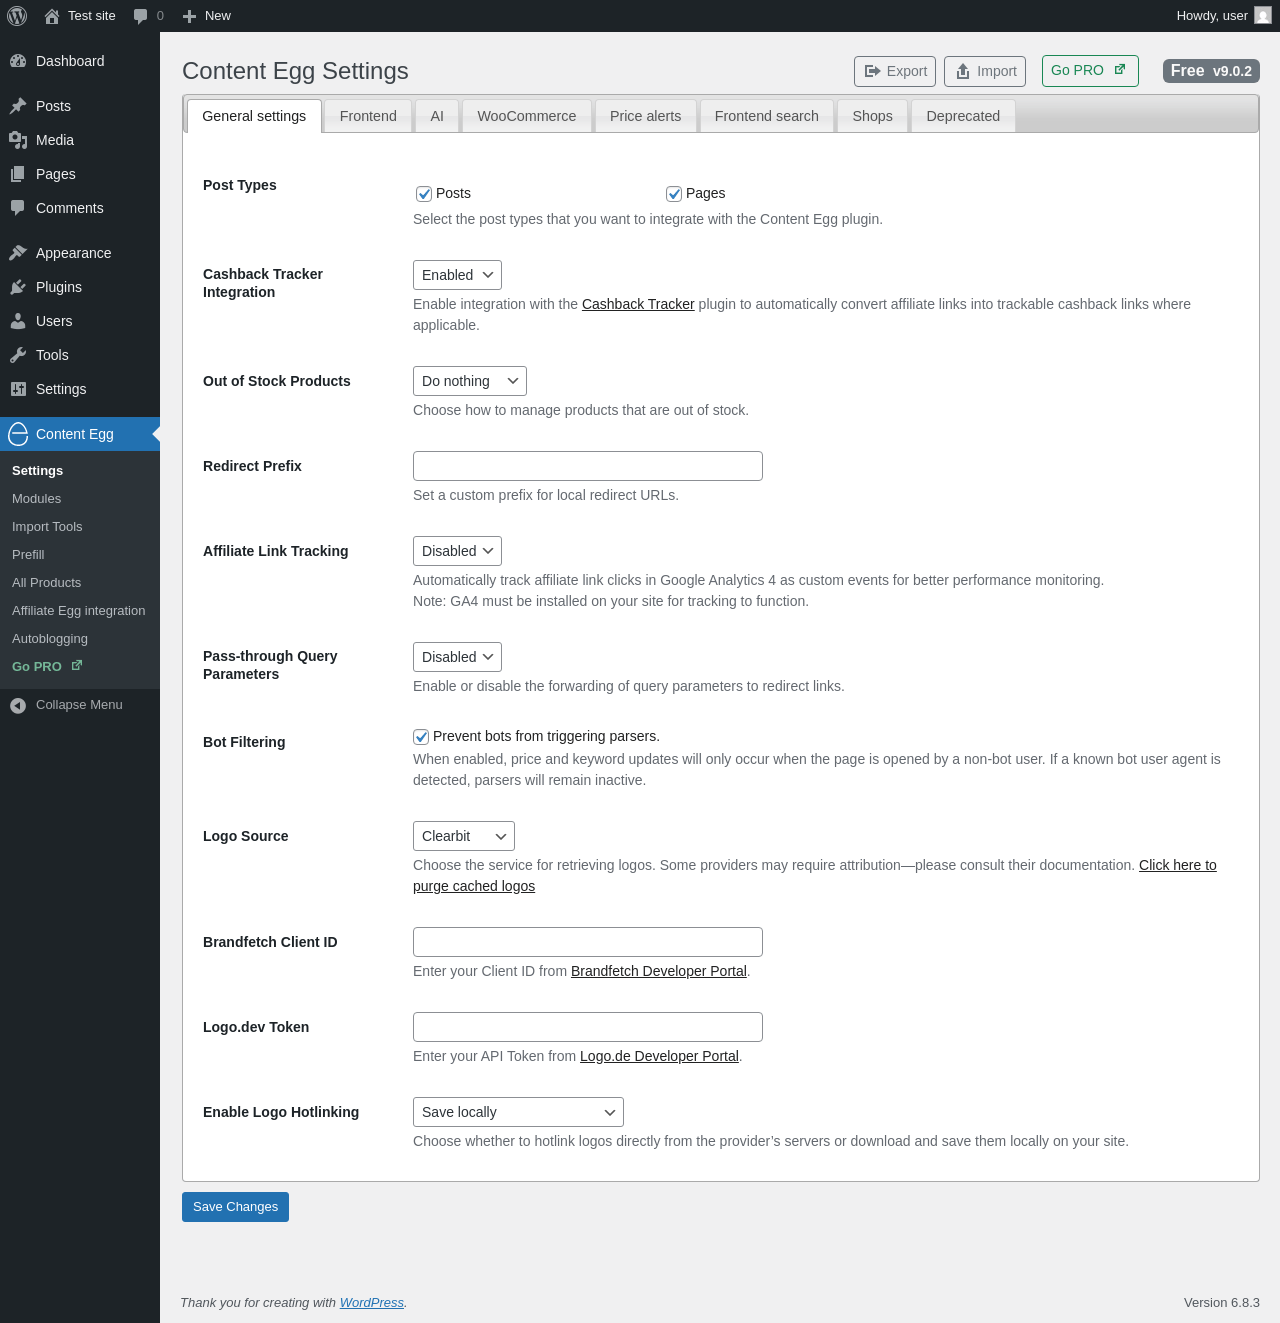Screen dimensions: 1280x1323
Task: Open the Out of Stock Products dropdown
Action: click(x=470, y=381)
